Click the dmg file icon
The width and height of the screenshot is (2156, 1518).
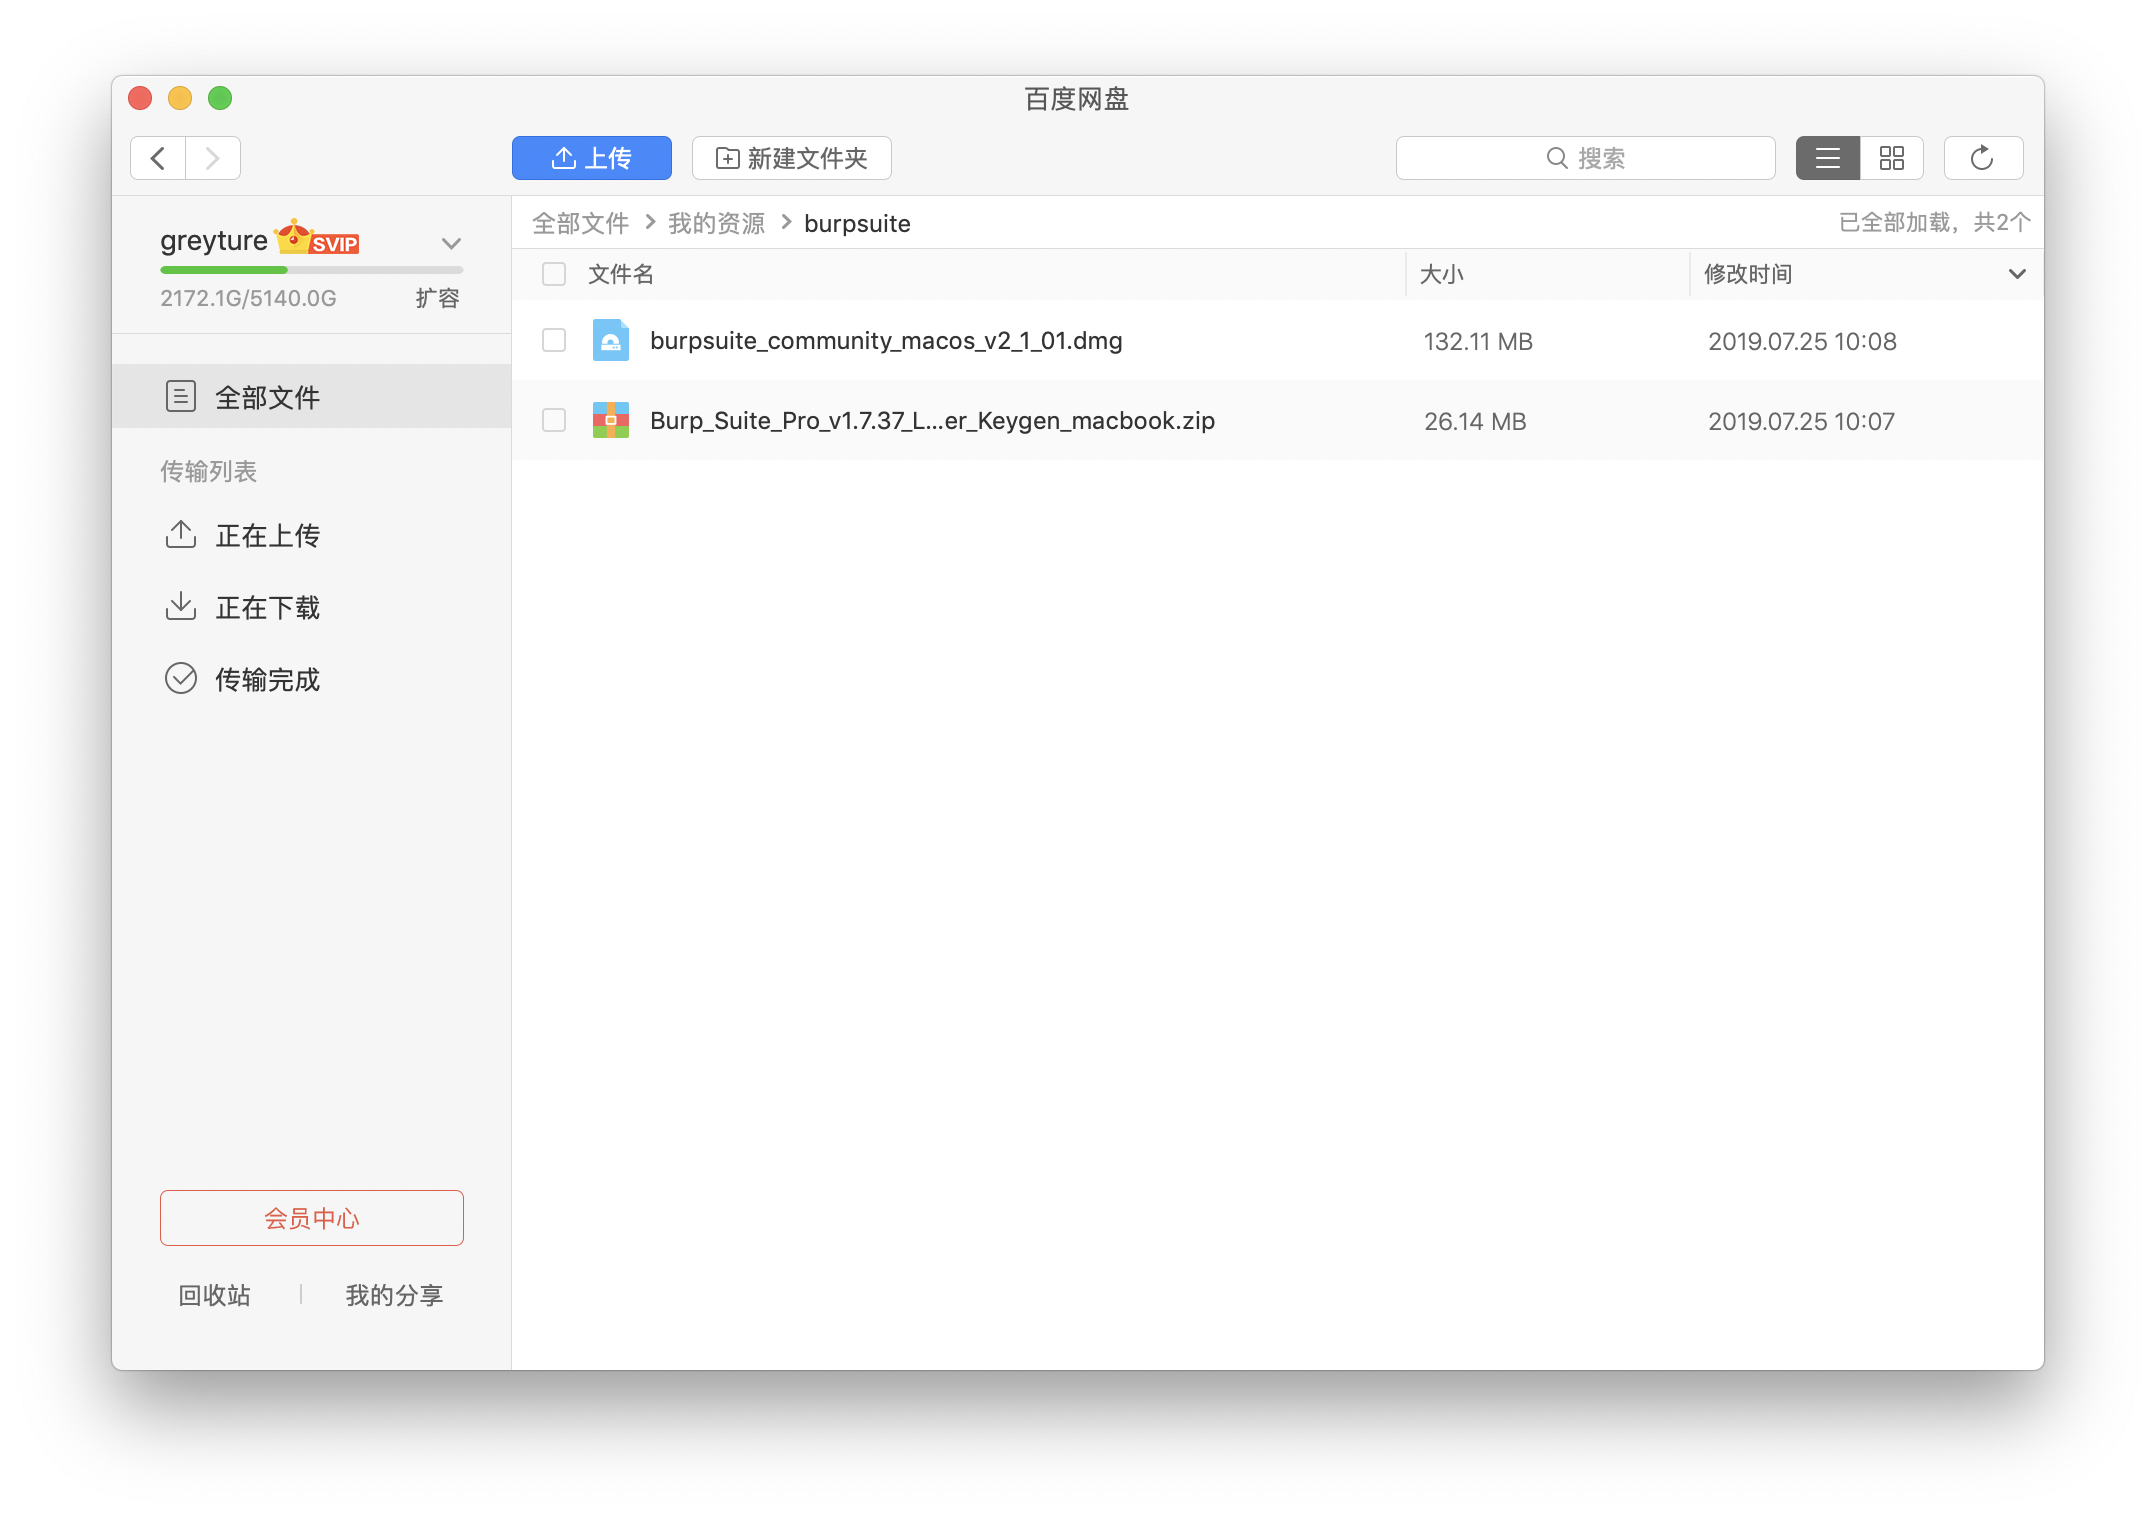tap(610, 341)
